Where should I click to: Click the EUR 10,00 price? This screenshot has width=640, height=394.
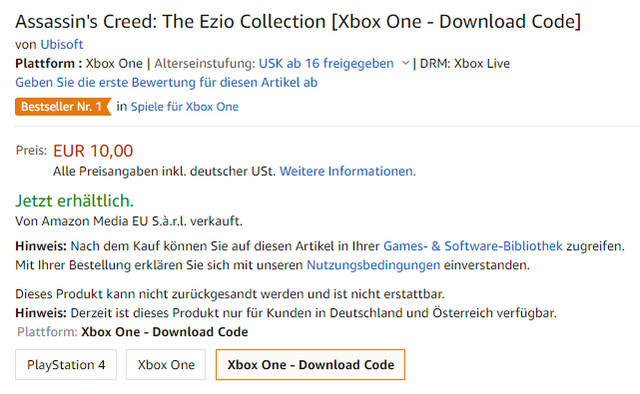(x=93, y=151)
